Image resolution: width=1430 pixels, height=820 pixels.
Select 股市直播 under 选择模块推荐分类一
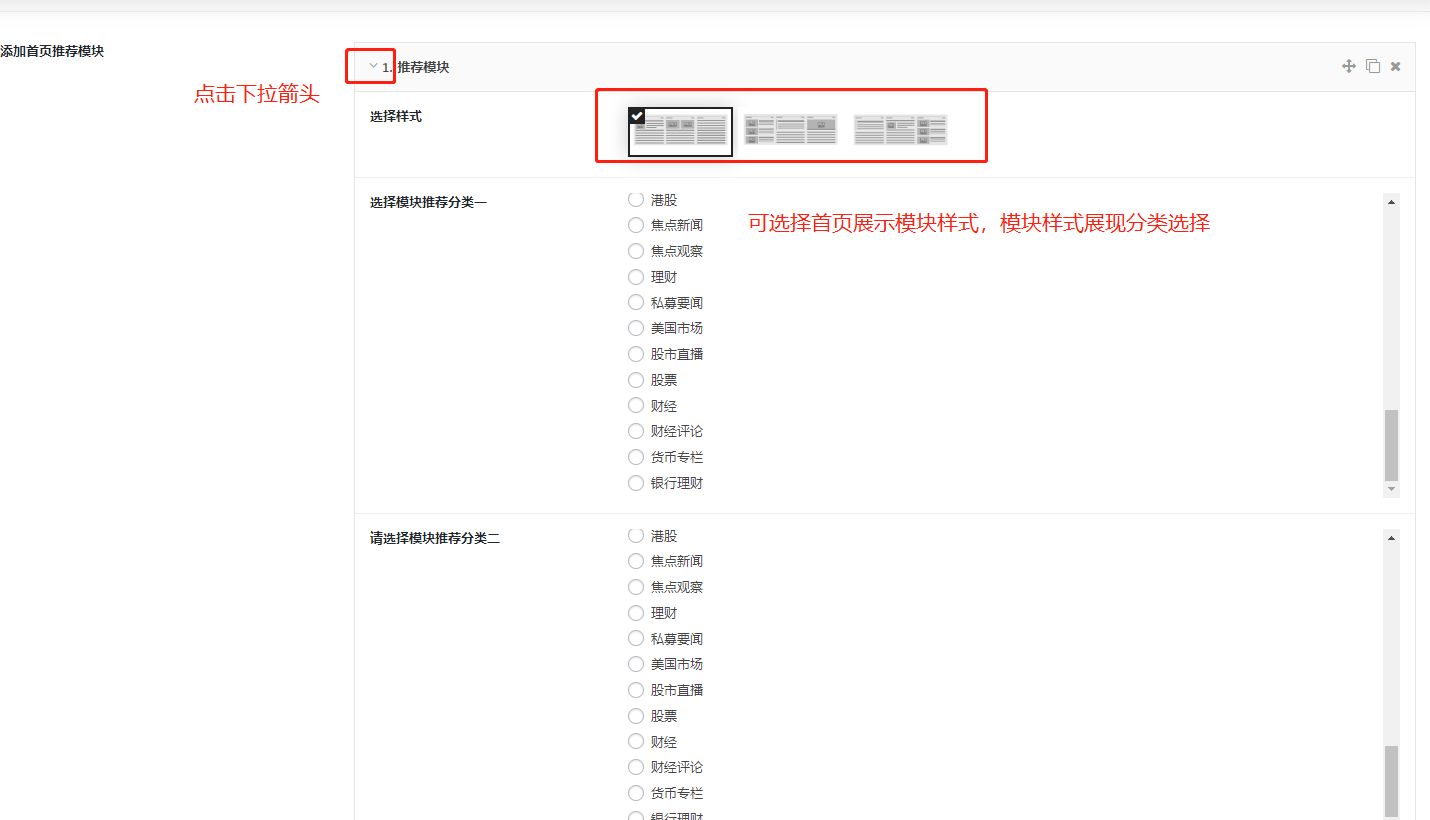[x=636, y=354]
